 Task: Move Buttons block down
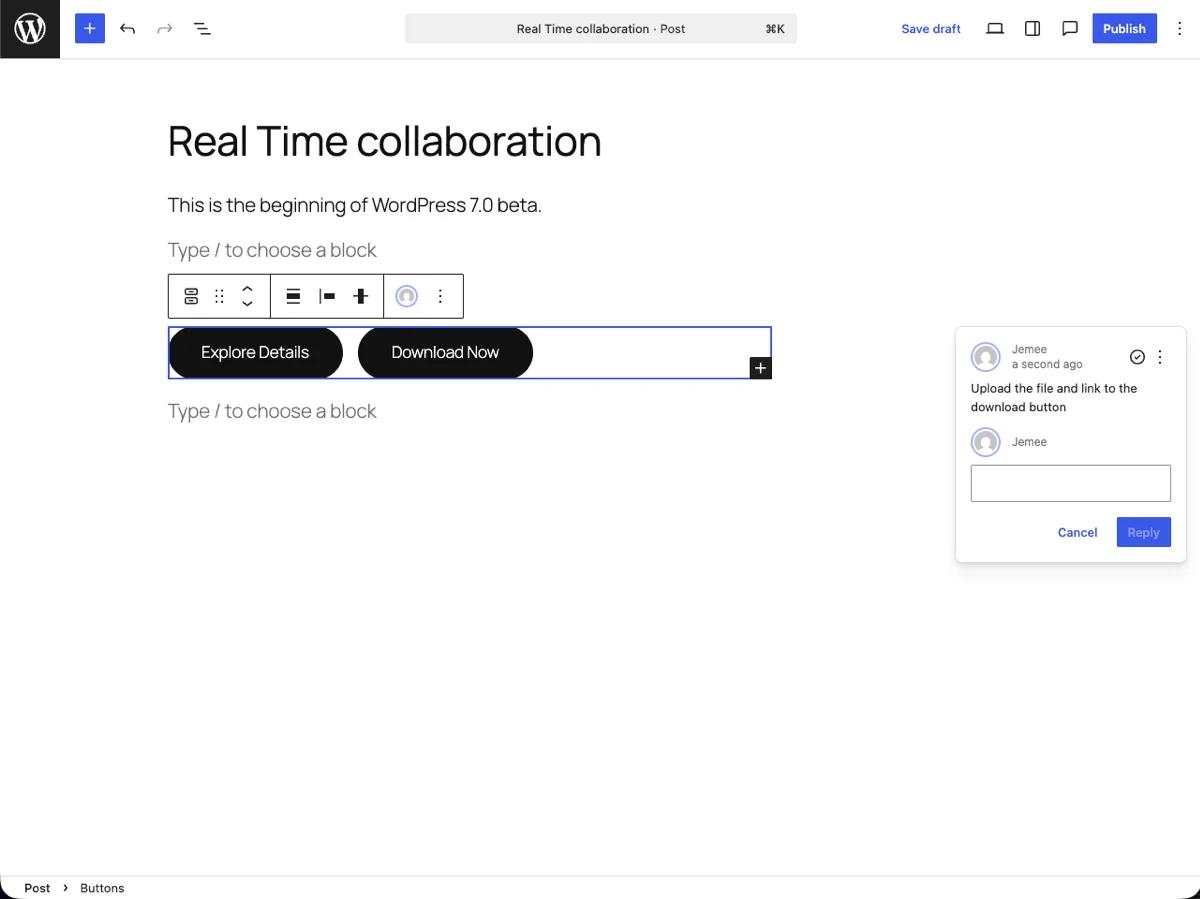coord(247,304)
